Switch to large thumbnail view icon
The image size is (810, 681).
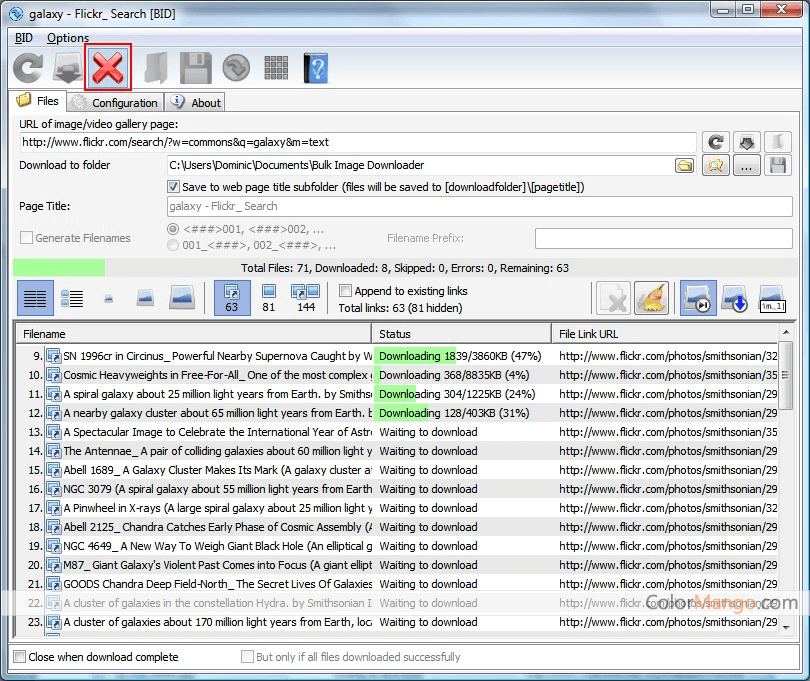(181, 298)
